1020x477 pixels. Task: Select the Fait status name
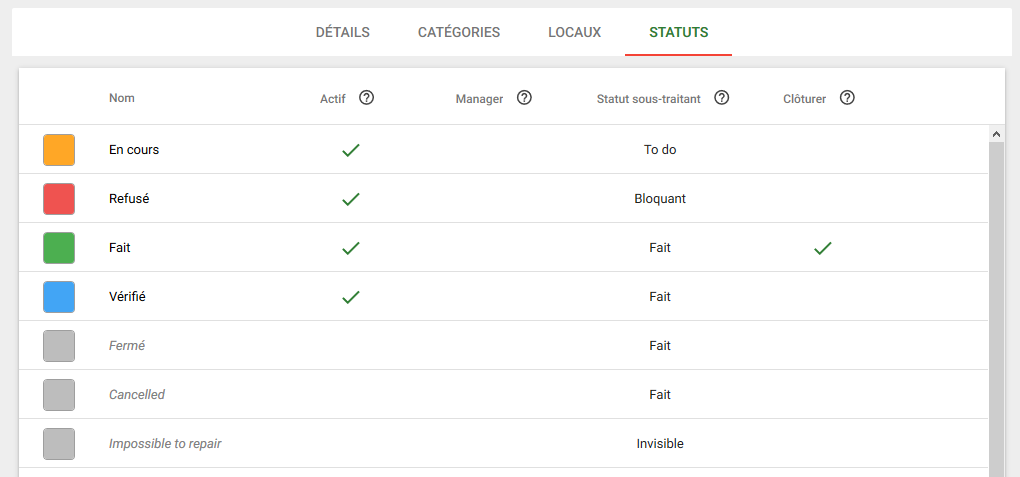[x=120, y=248]
